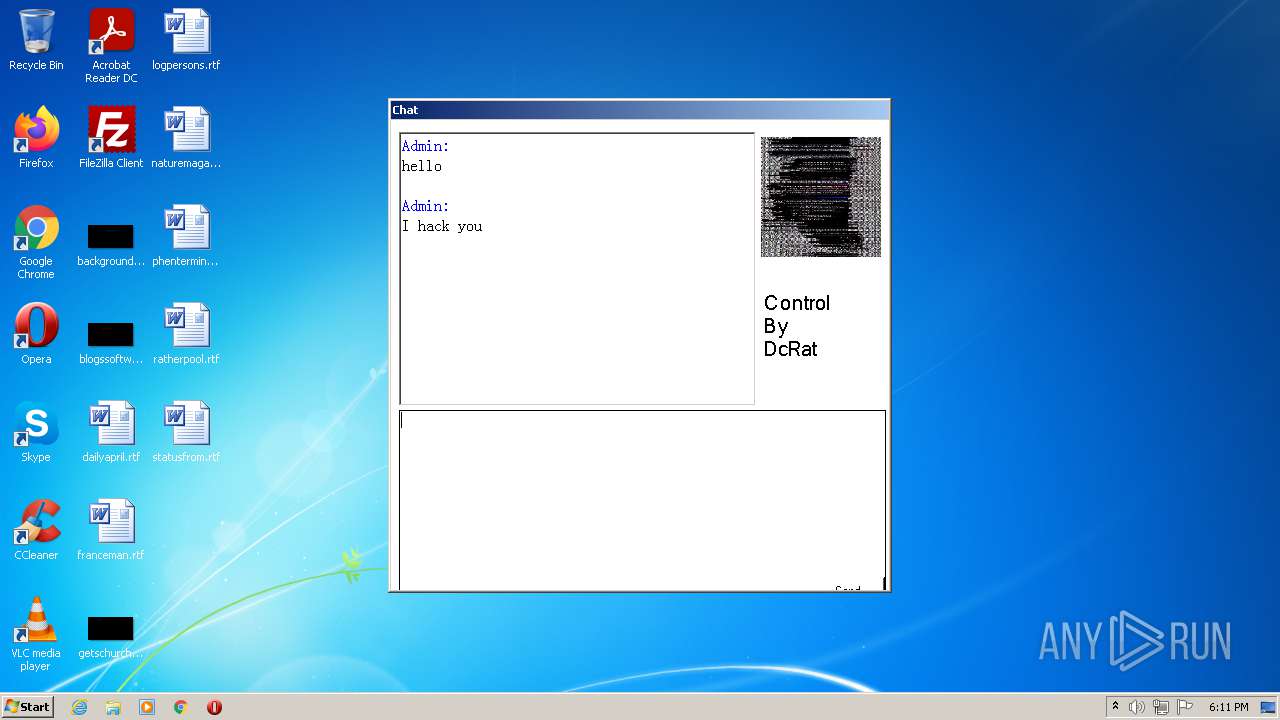Click the network tray icon
The width and height of the screenshot is (1280, 720).
point(1161,707)
